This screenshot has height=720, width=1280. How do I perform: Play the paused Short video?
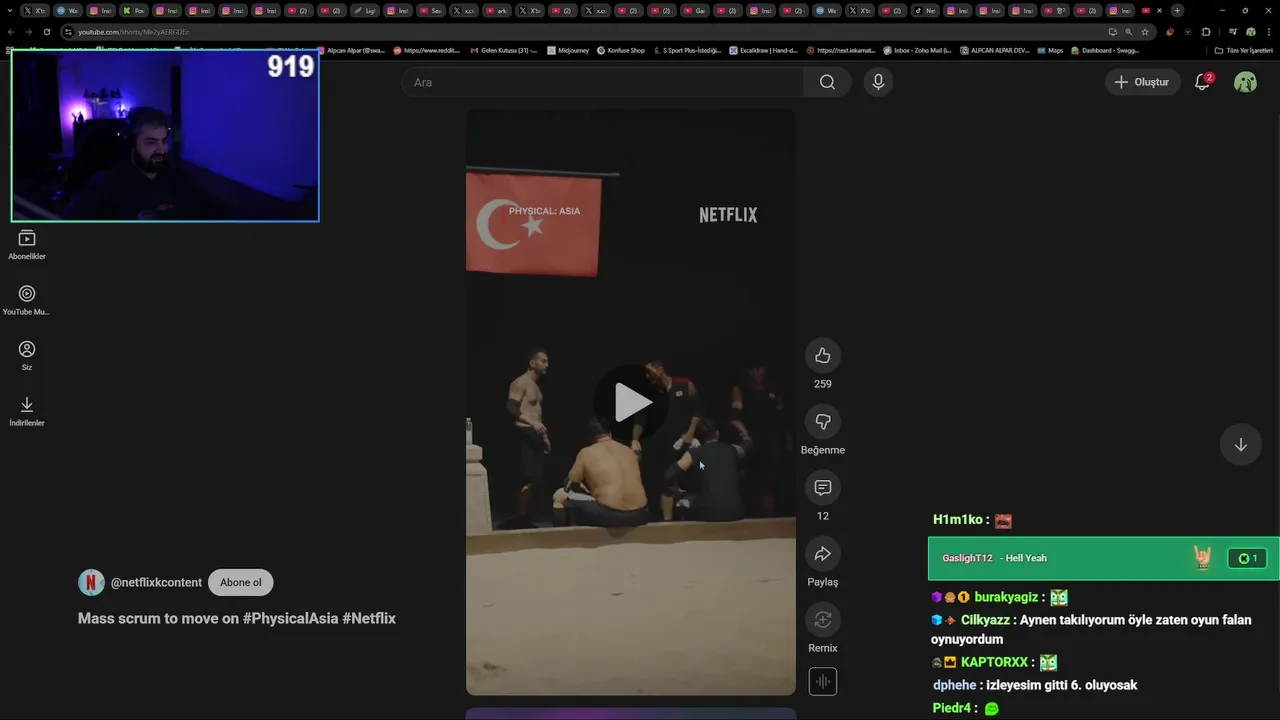point(631,402)
